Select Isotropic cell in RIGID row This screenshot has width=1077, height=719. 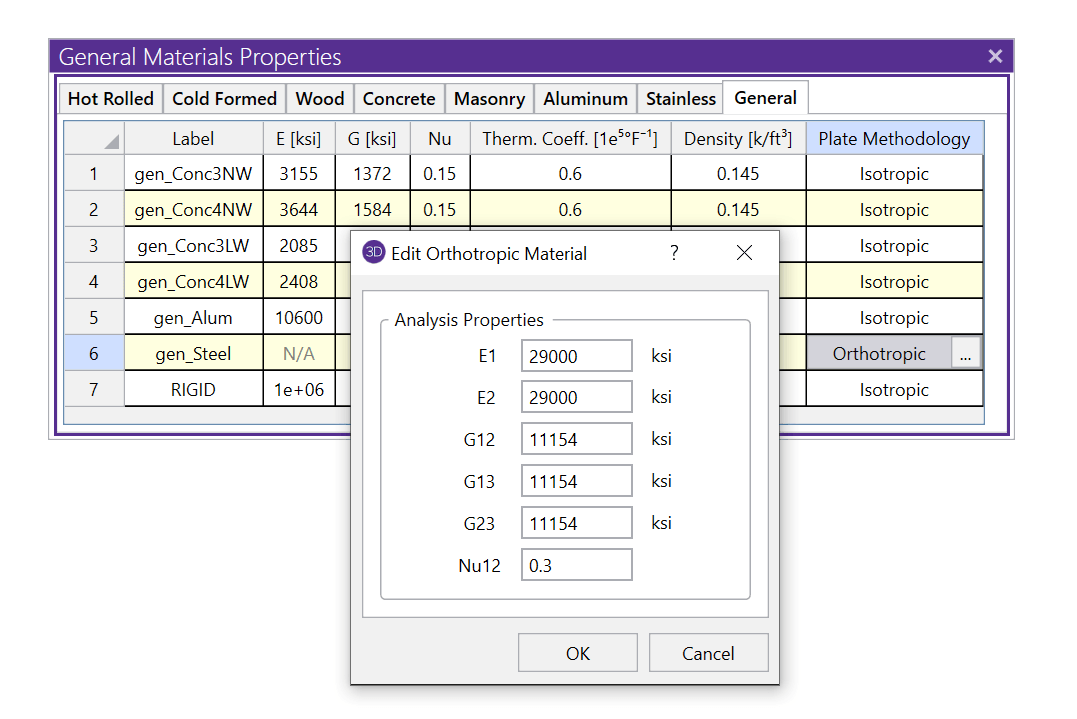[894, 390]
